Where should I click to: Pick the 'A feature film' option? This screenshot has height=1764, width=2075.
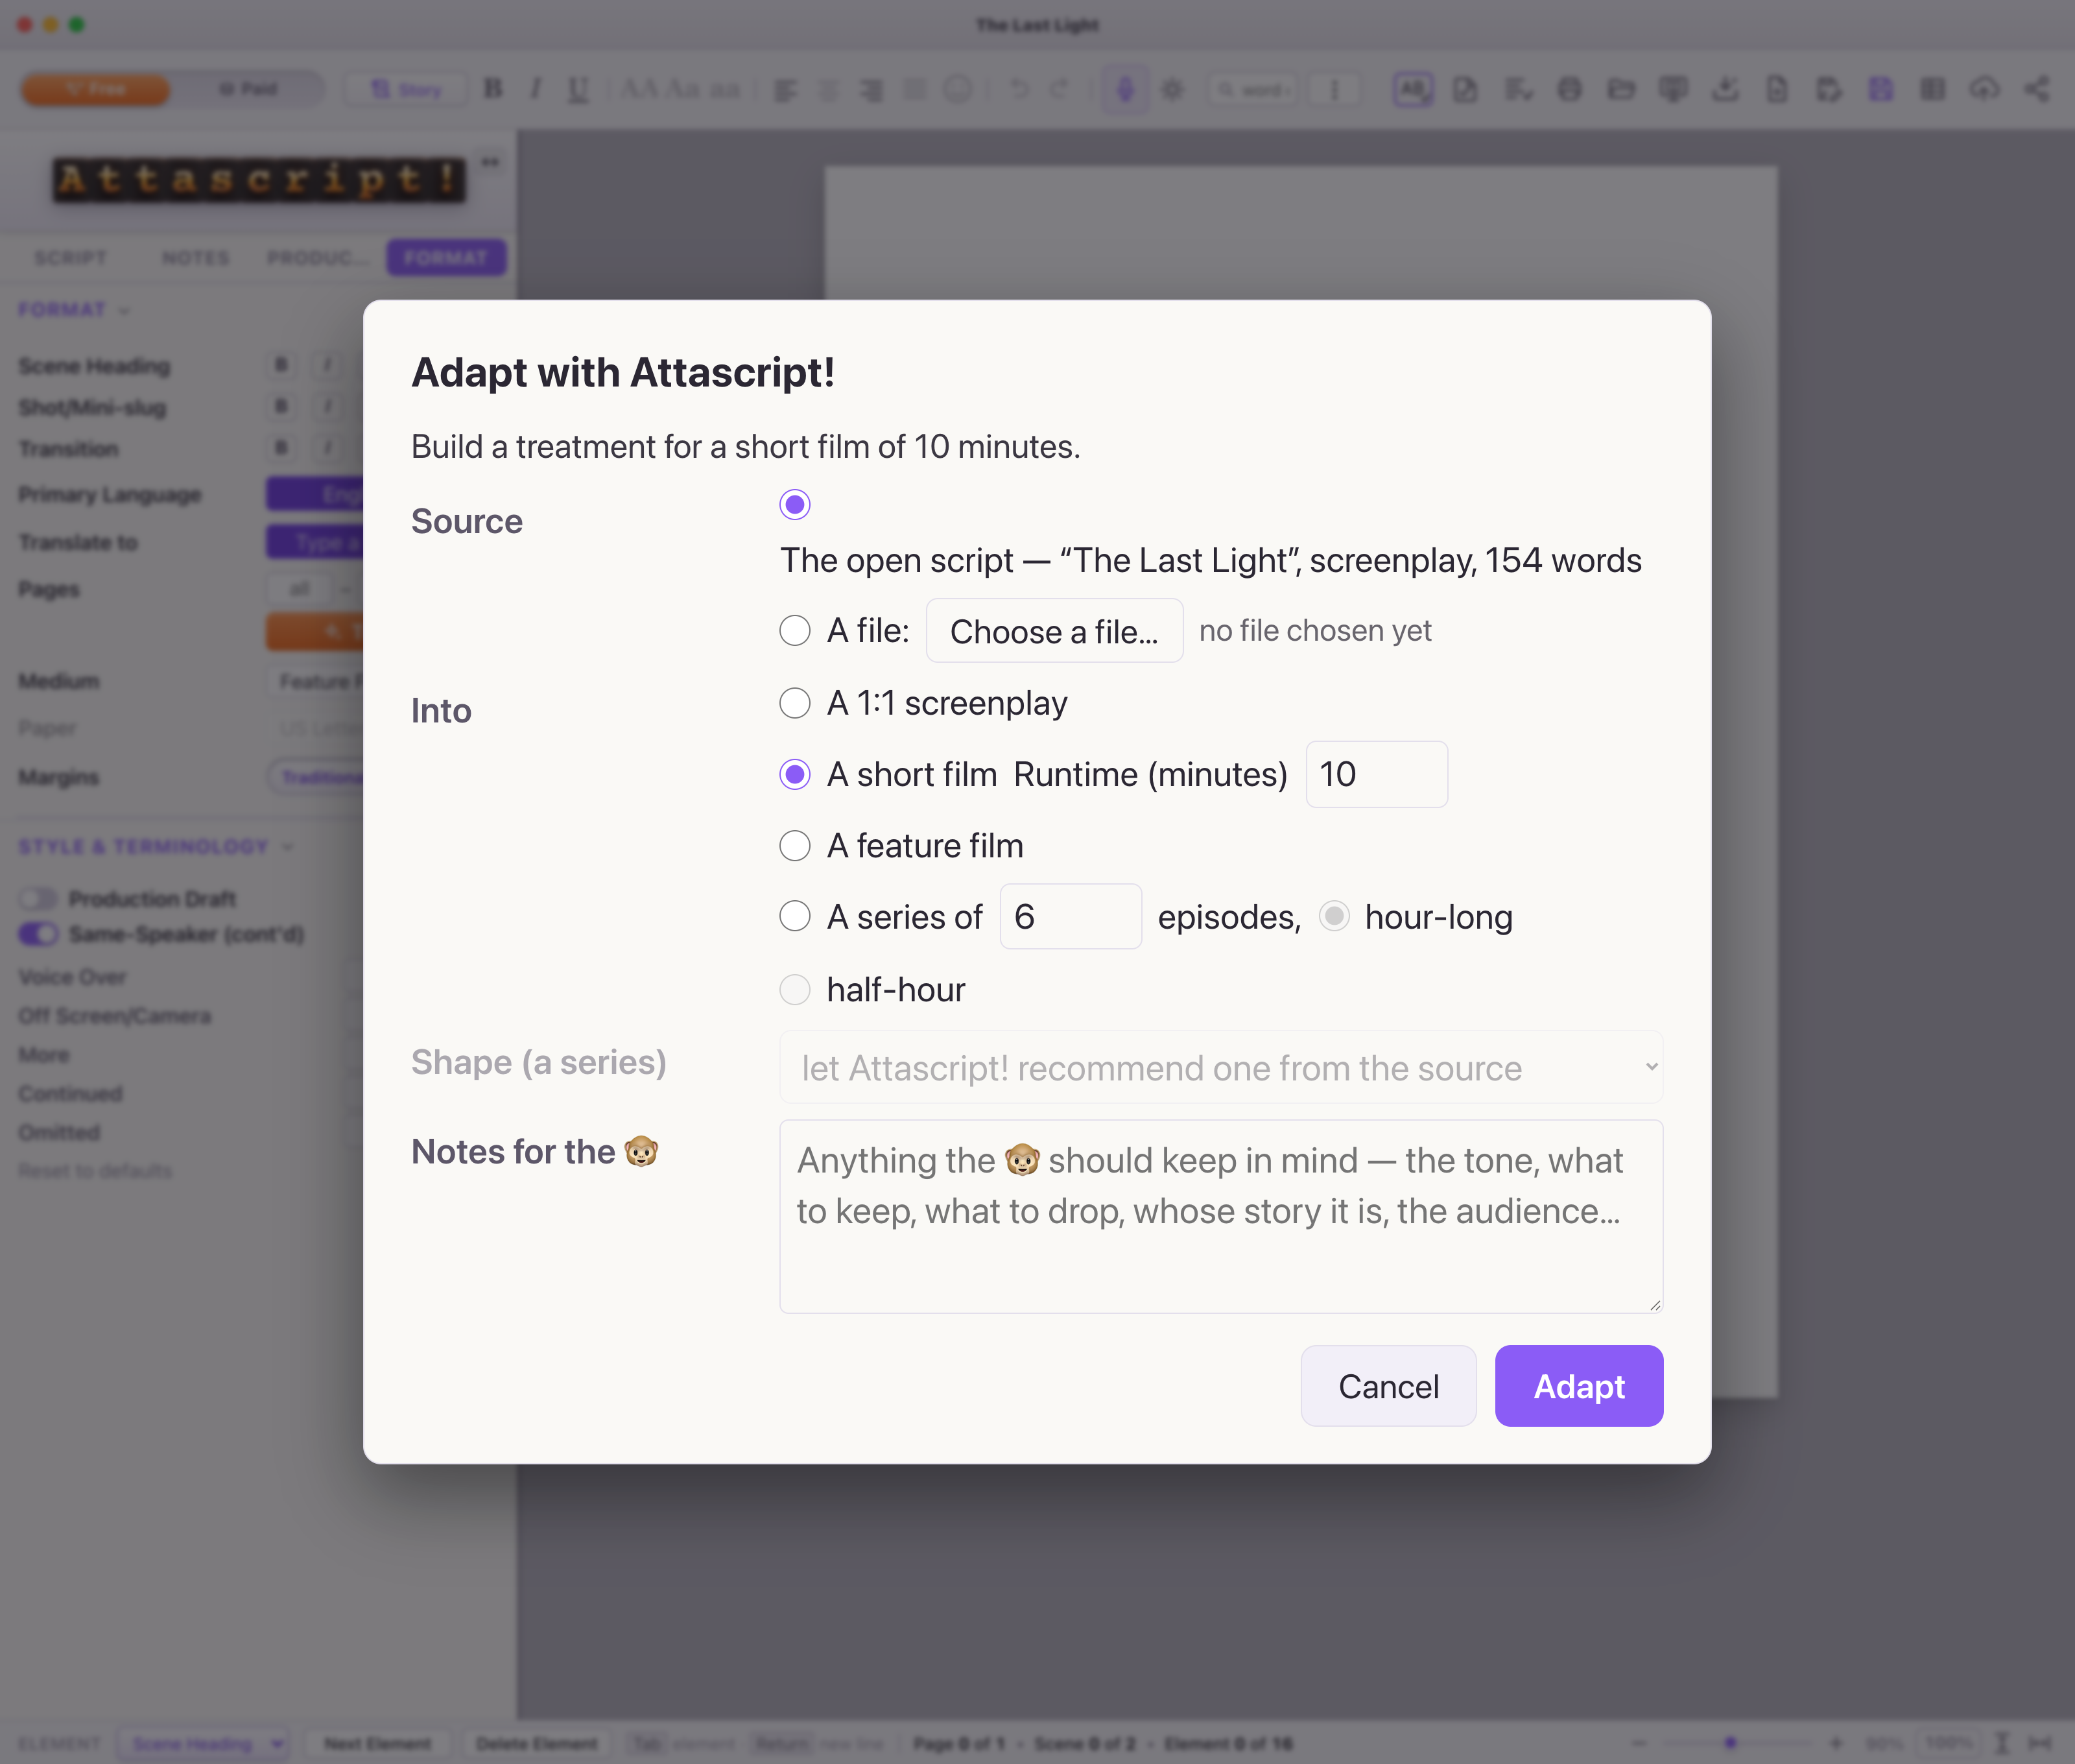coord(795,846)
